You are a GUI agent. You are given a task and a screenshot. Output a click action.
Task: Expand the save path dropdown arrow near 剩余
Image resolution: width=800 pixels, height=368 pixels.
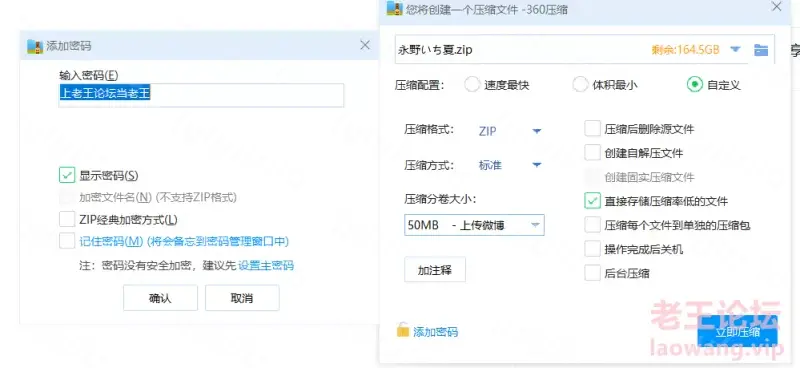tap(735, 50)
